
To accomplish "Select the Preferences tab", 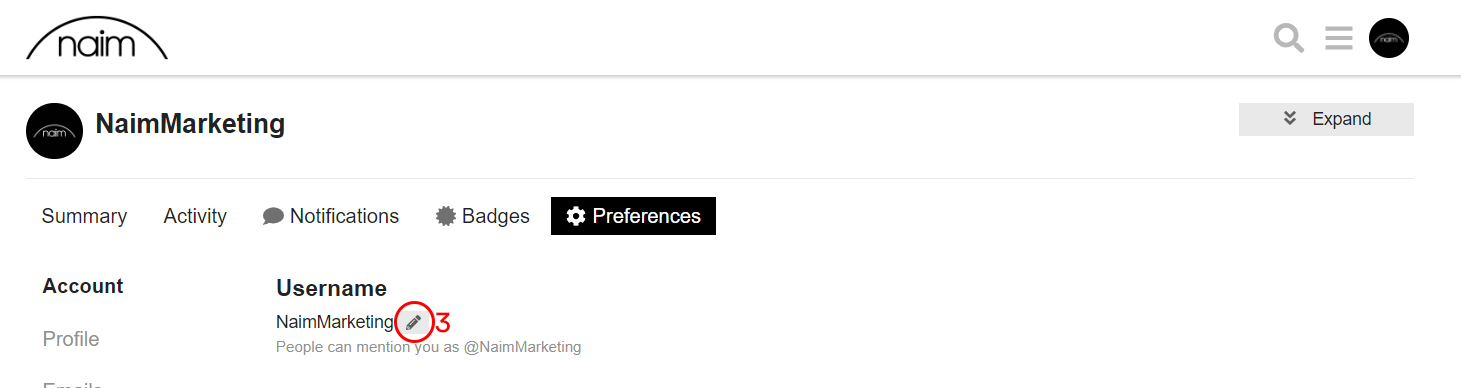I will click(x=633, y=216).
